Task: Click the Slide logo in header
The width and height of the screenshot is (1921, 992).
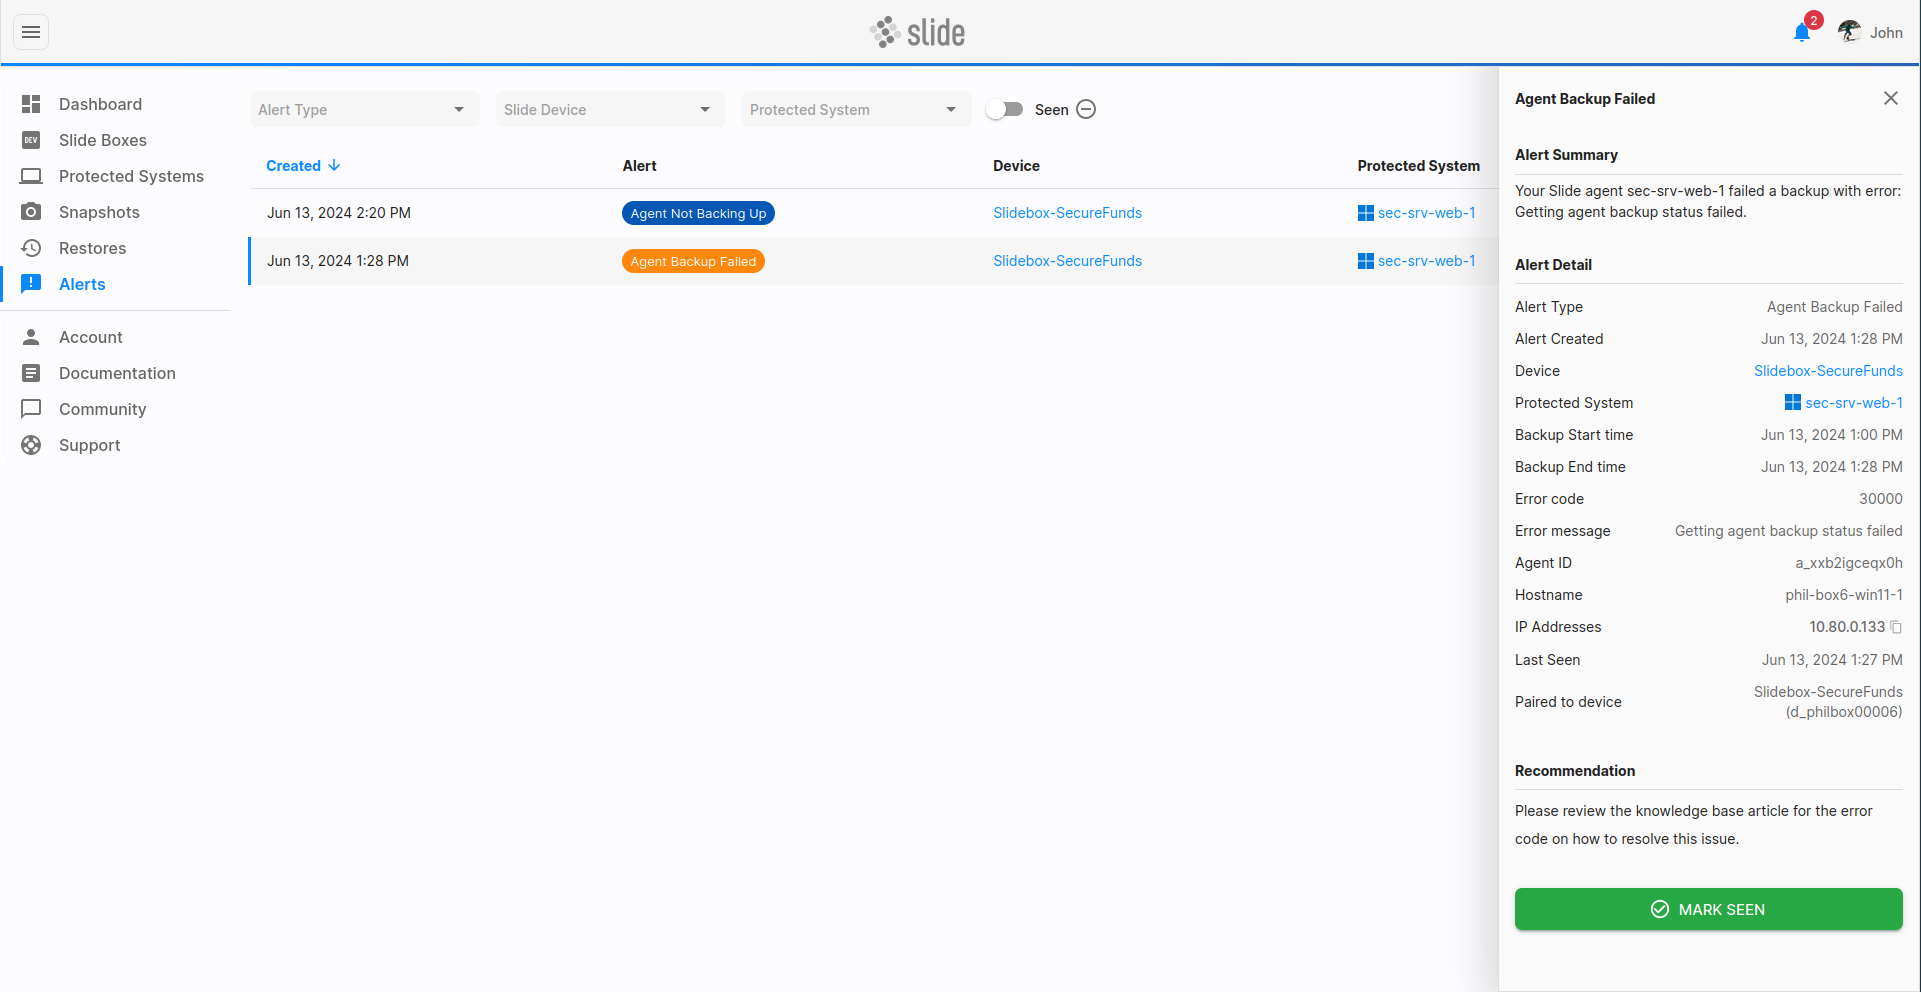Action: 917,32
